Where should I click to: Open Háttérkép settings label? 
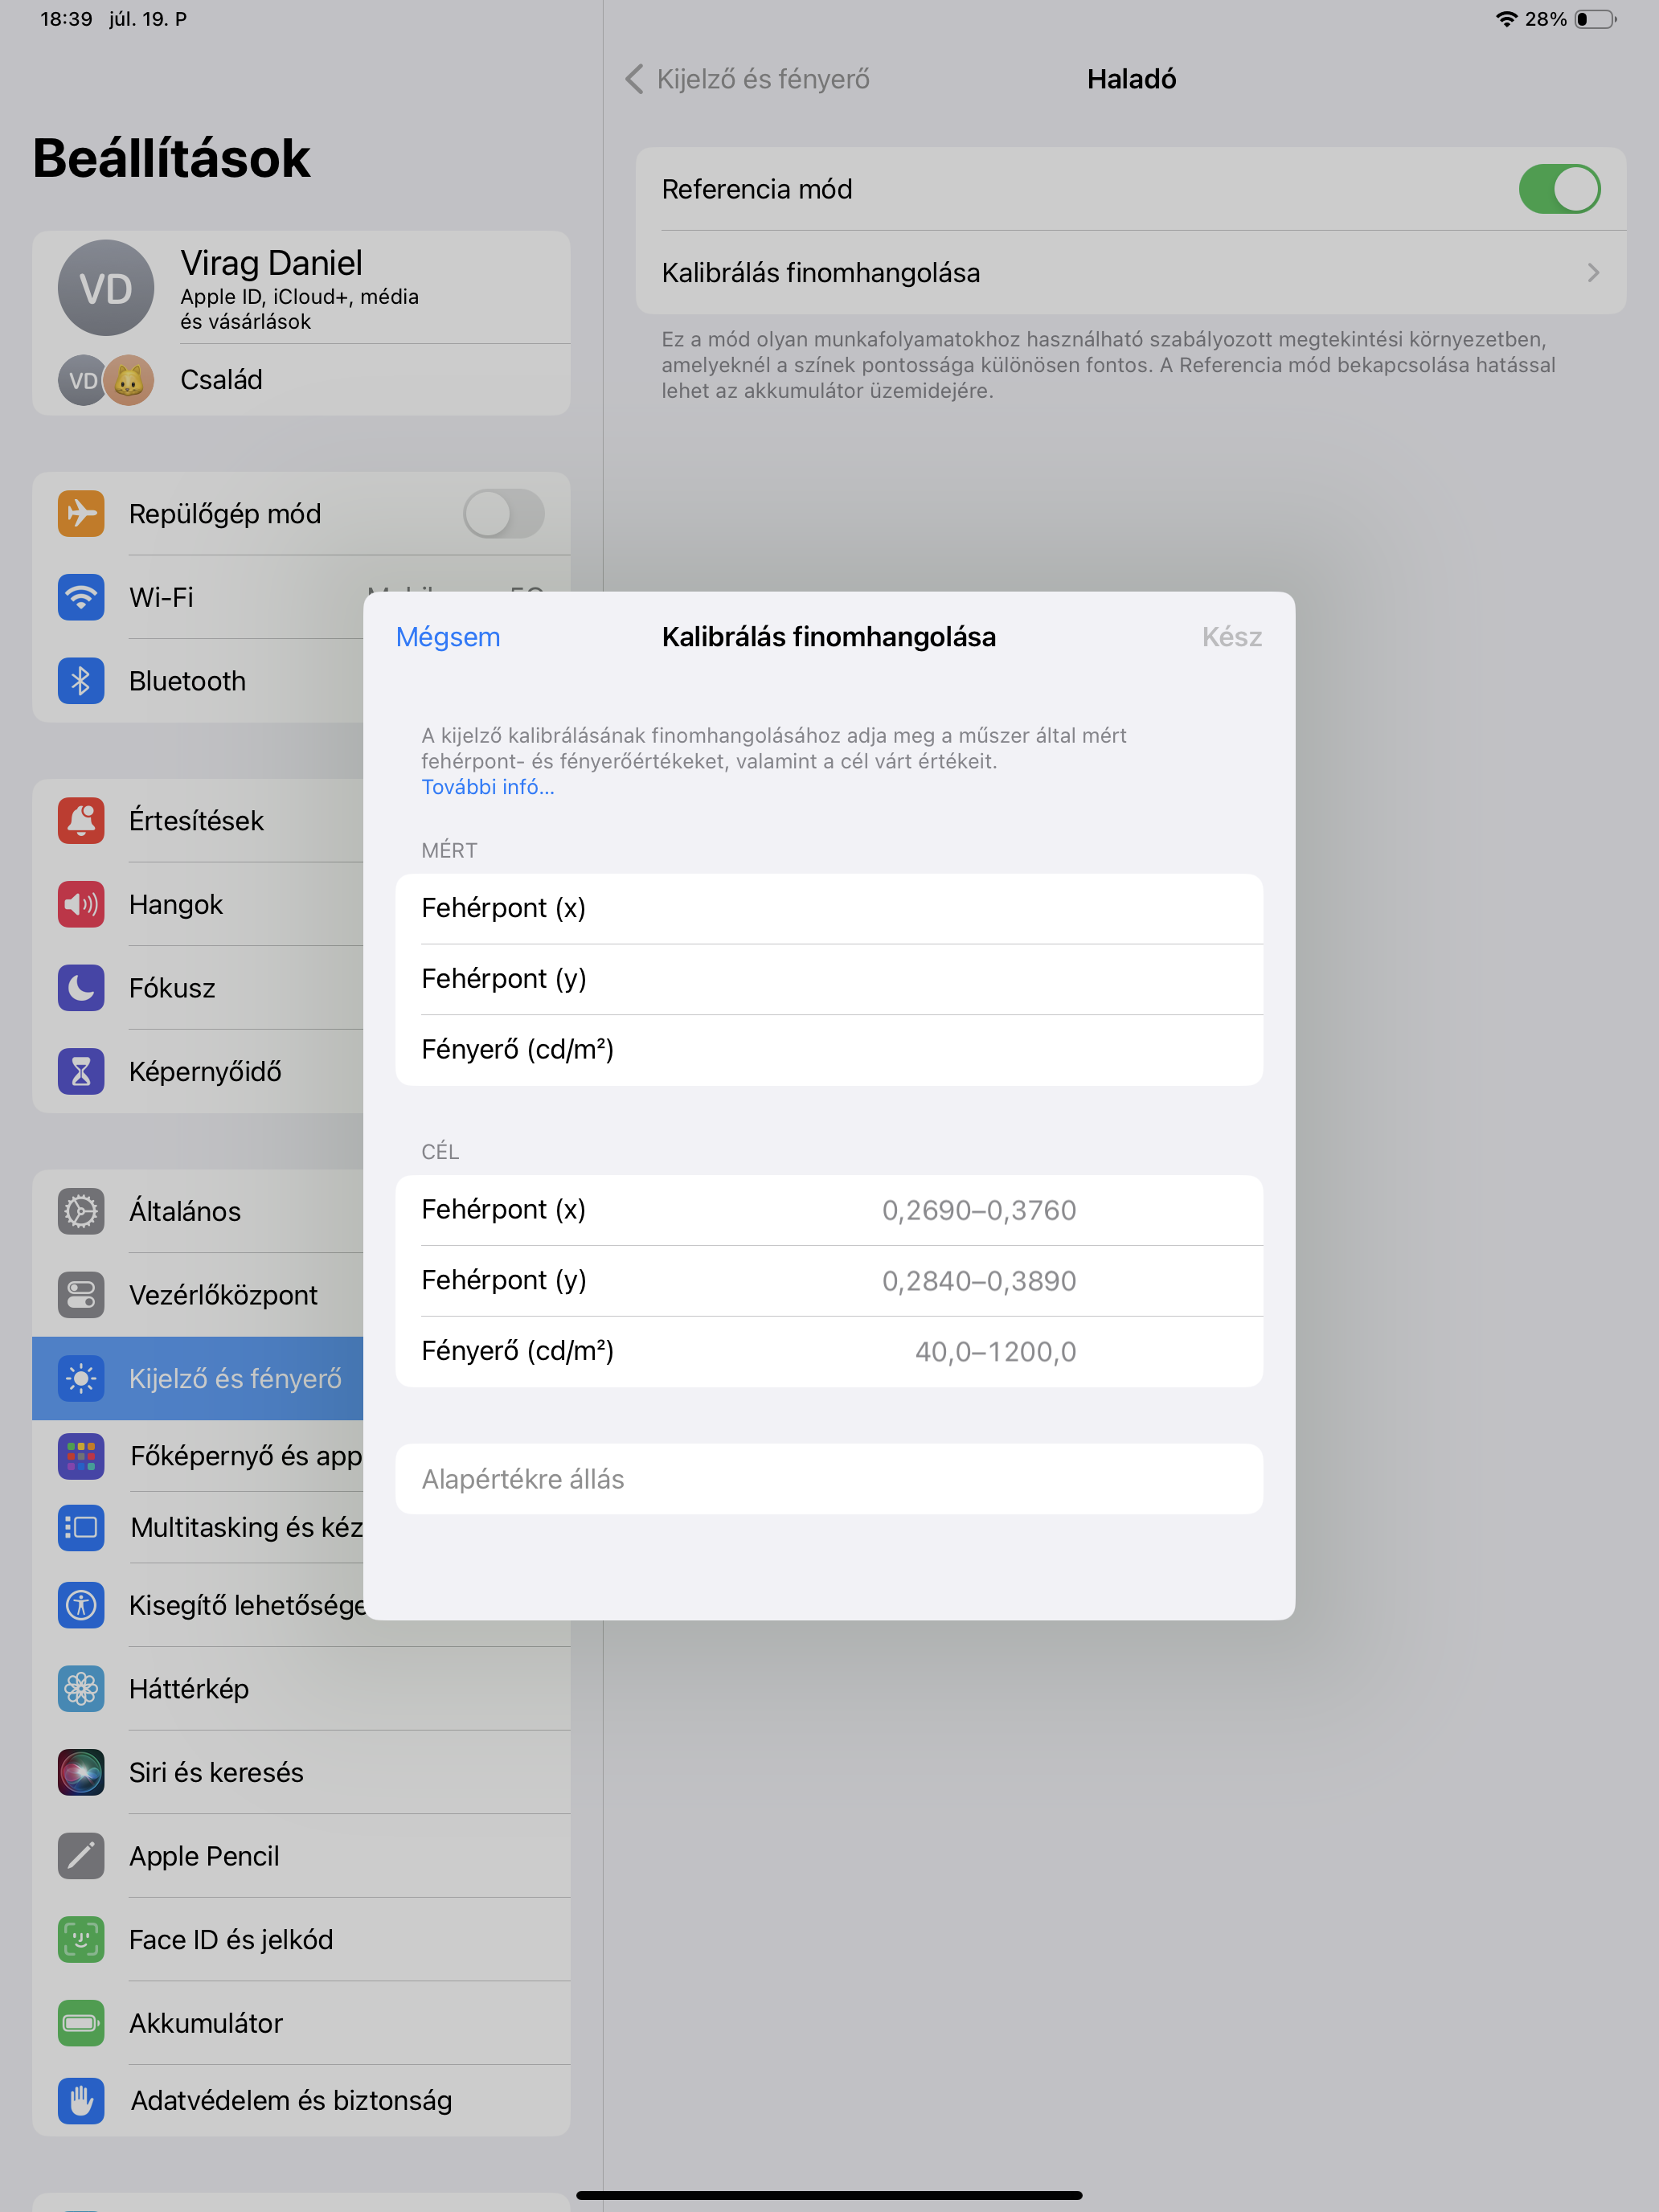[x=189, y=1689]
